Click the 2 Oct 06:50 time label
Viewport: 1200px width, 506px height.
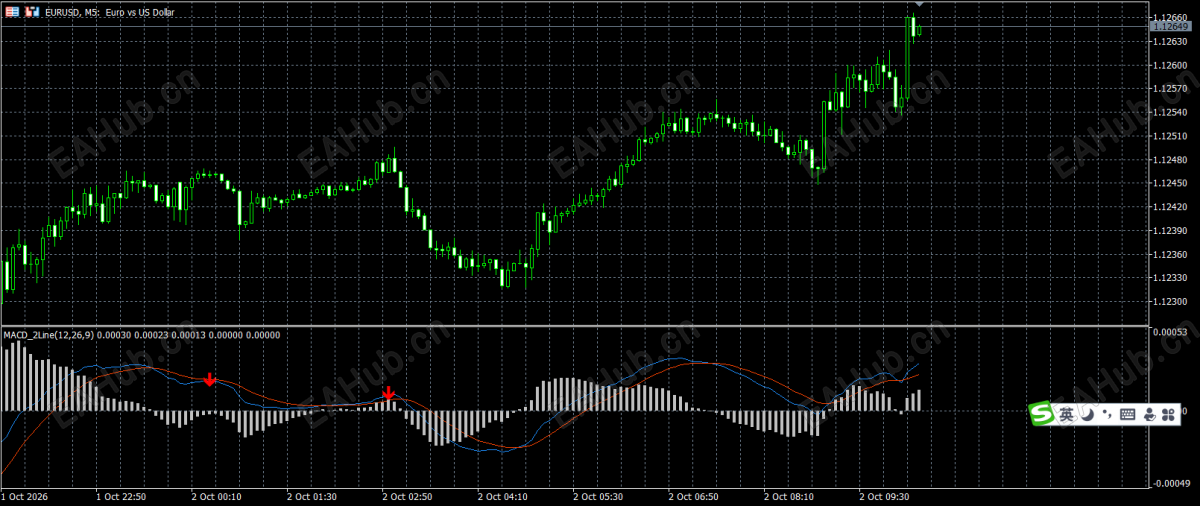click(x=695, y=496)
